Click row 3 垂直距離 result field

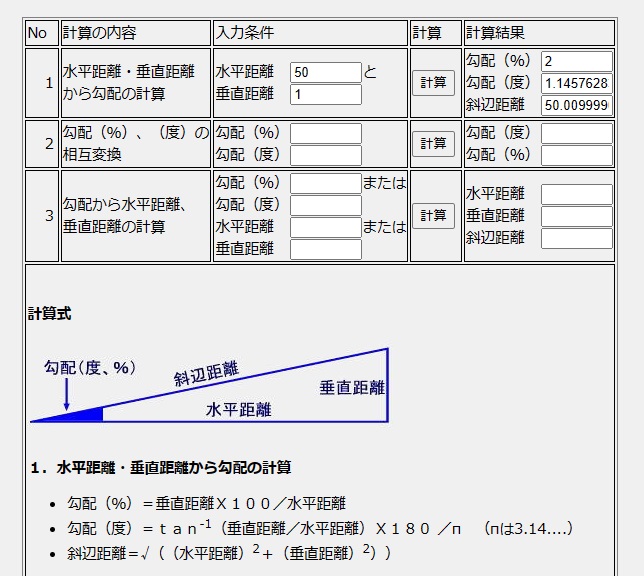click(x=577, y=217)
